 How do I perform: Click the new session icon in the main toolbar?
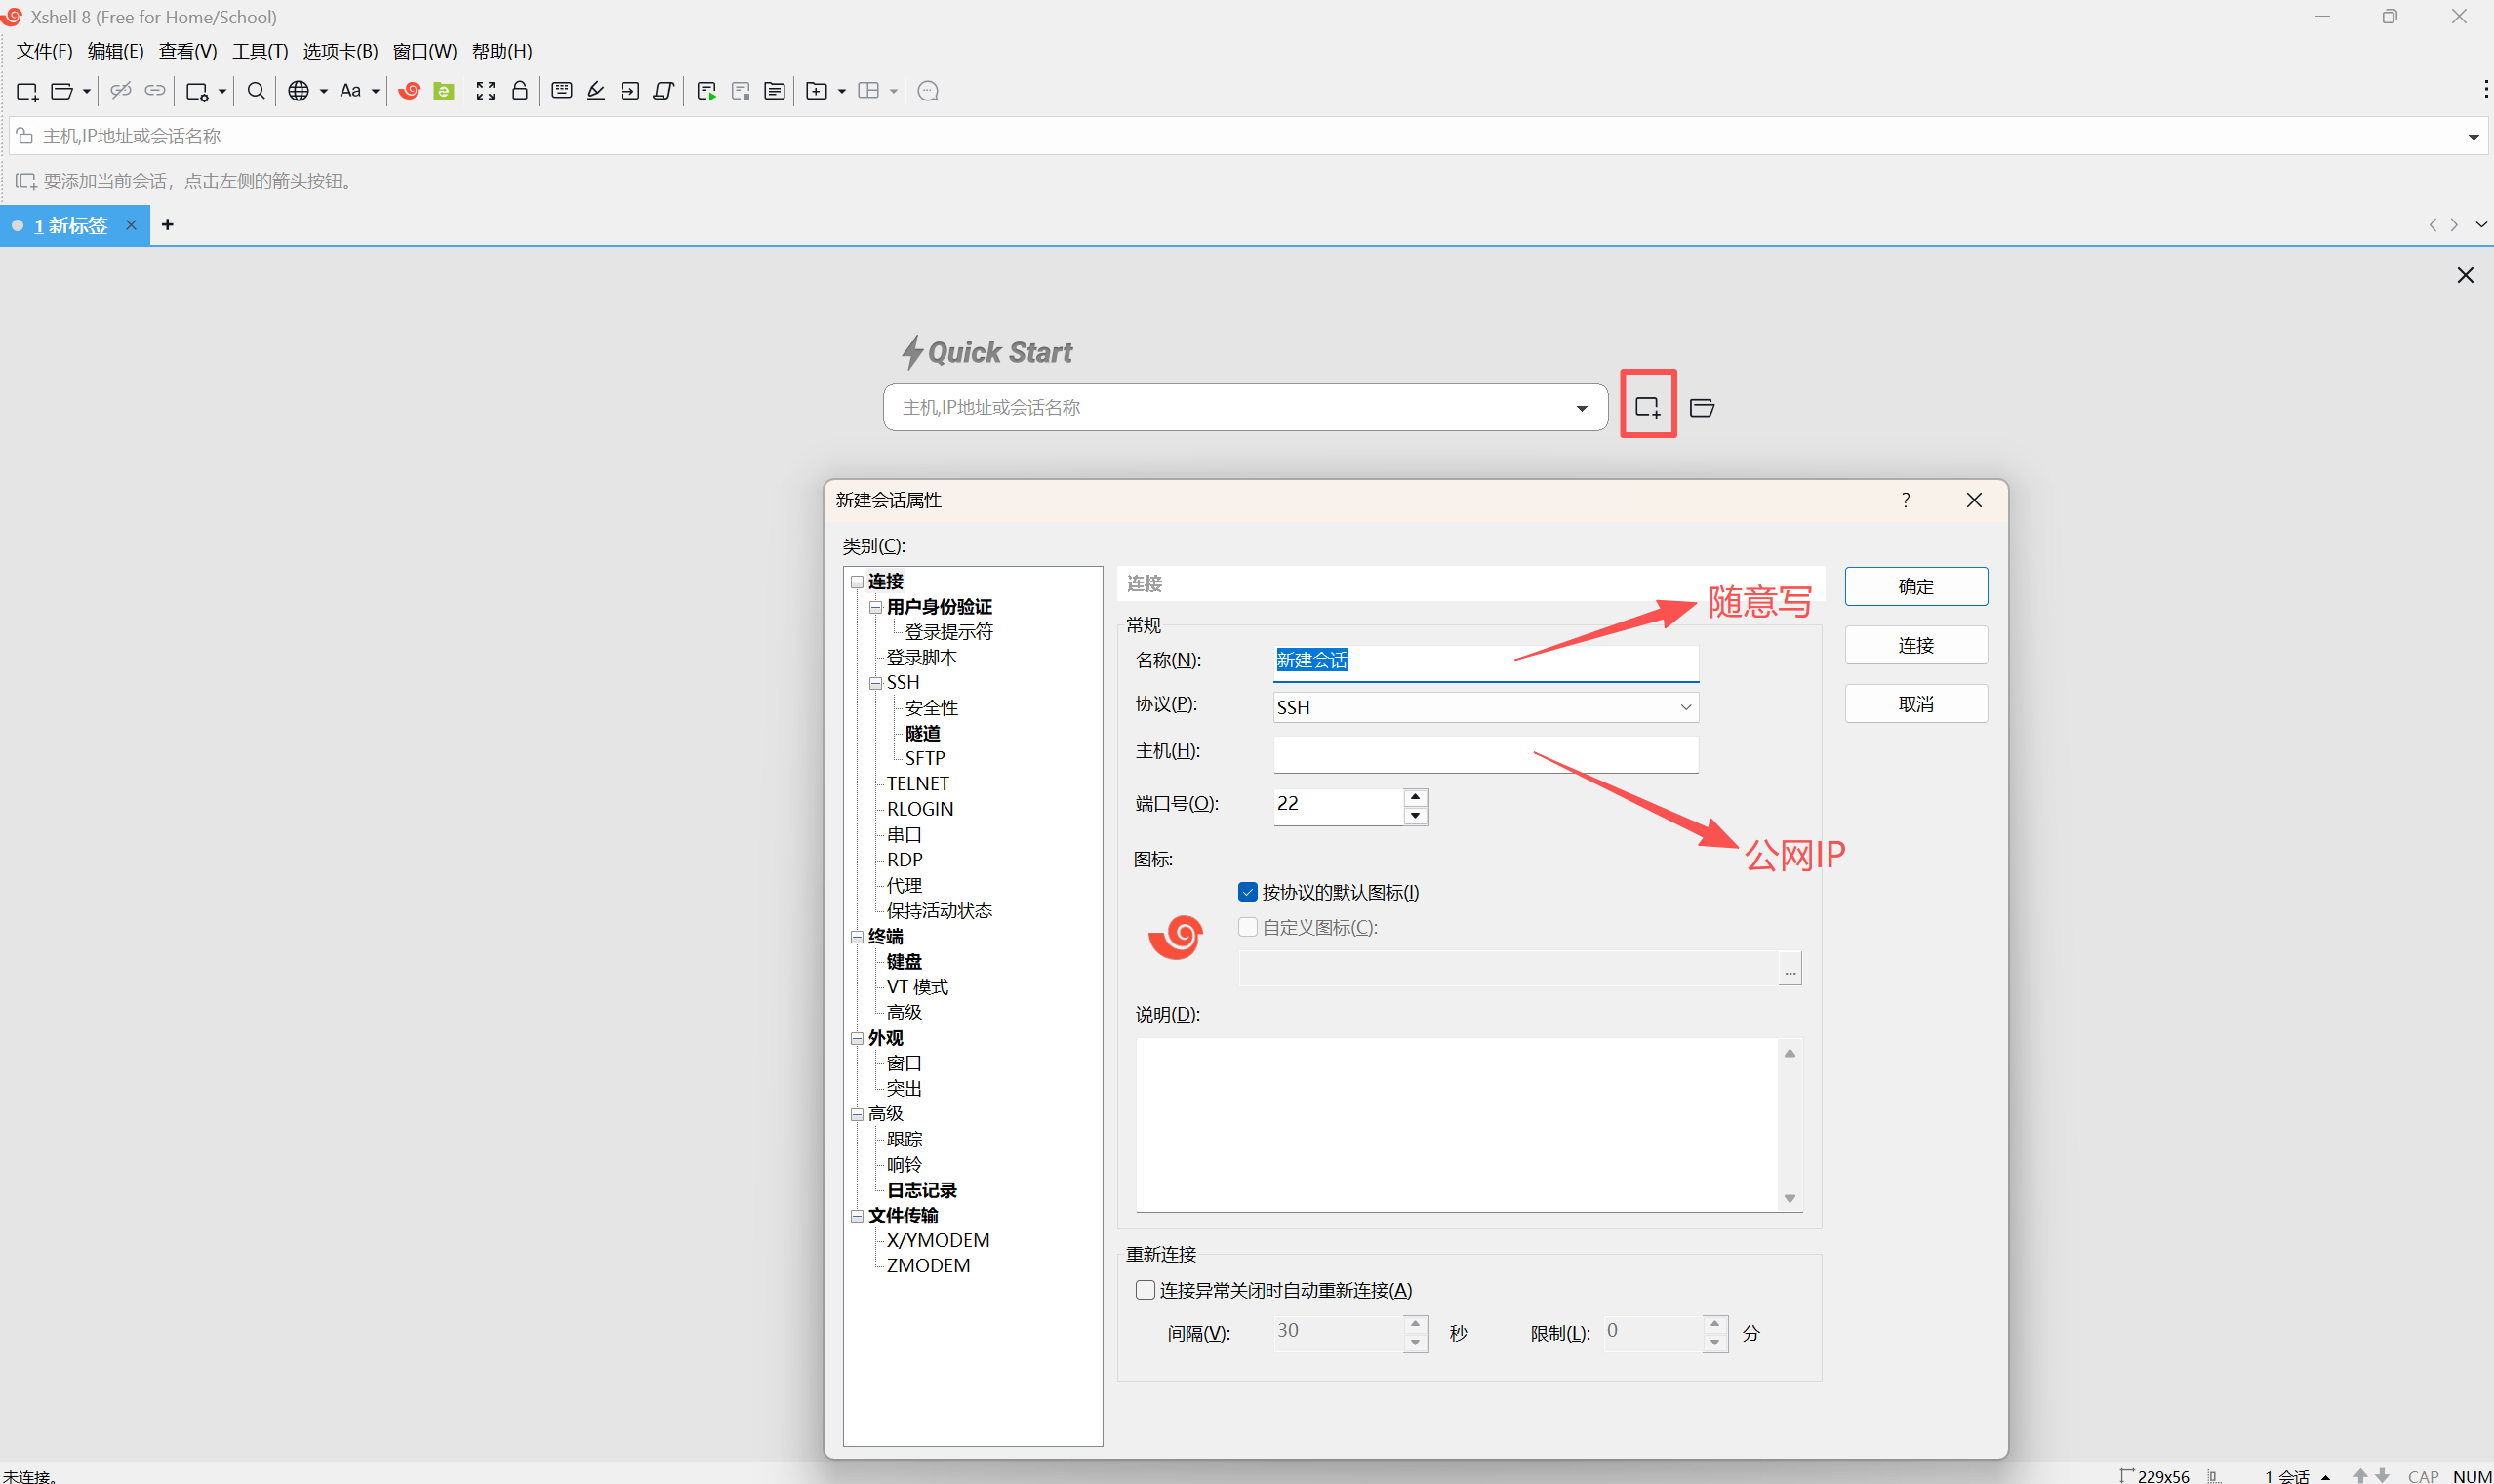(27, 91)
